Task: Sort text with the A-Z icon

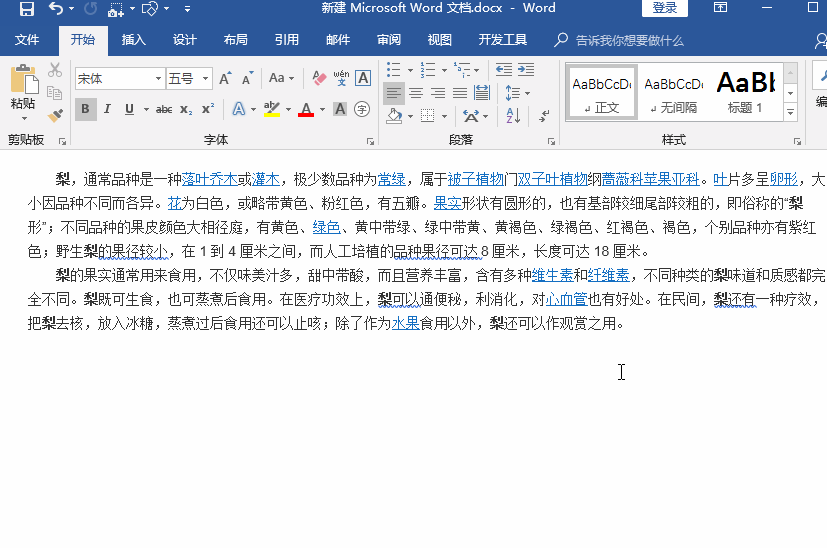Action: pos(513,116)
